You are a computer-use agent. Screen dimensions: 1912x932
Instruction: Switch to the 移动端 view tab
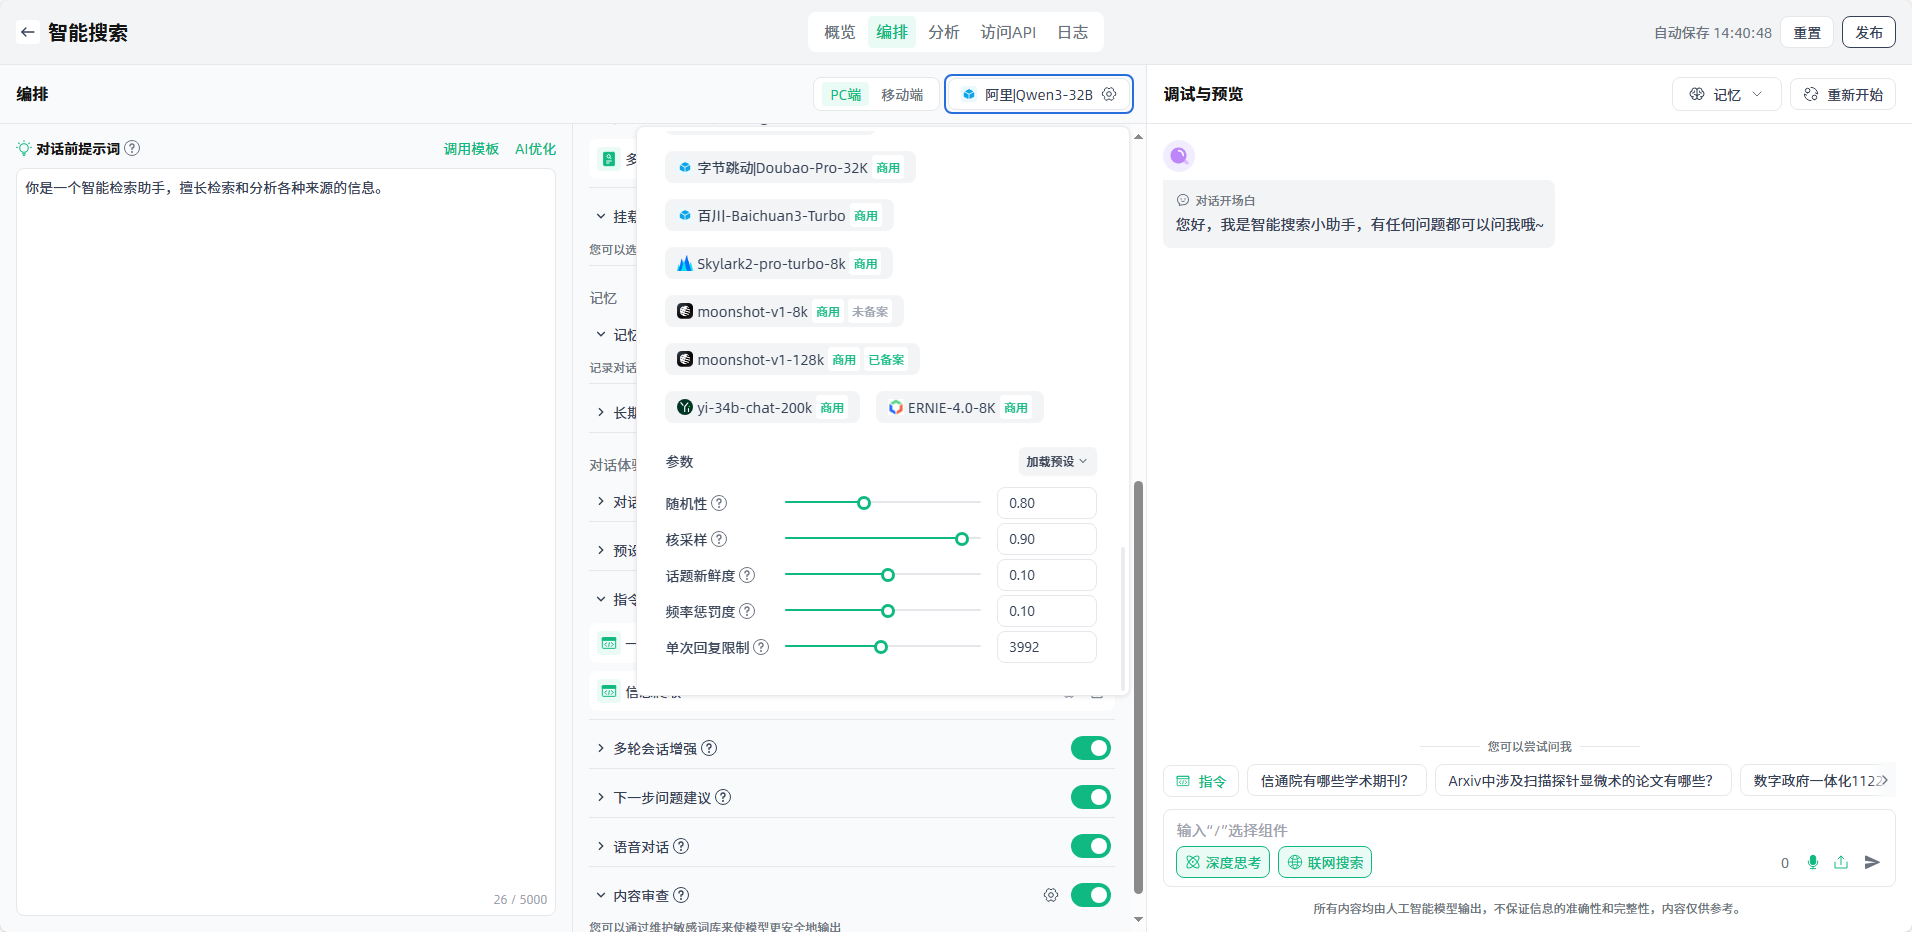click(x=901, y=94)
